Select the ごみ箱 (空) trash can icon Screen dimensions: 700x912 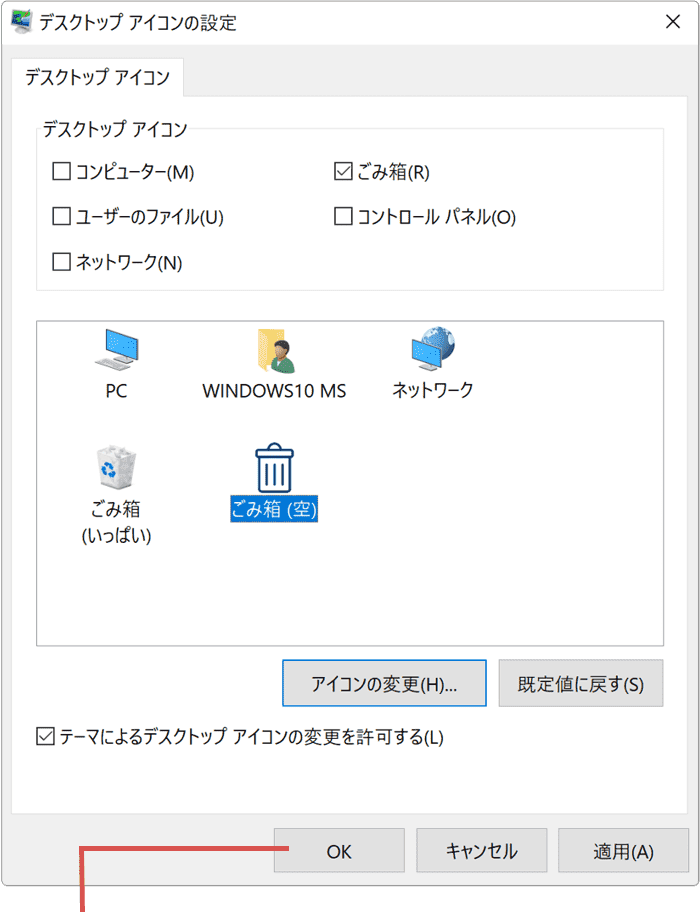[x=274, y=468]
